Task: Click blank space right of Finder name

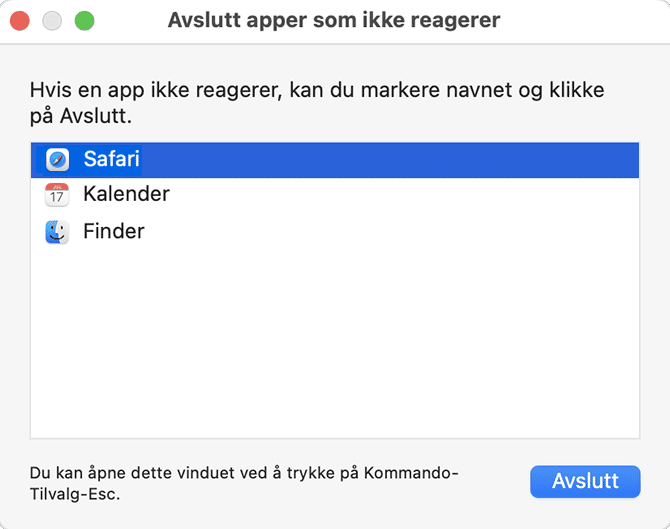Action: click(391, 232)
